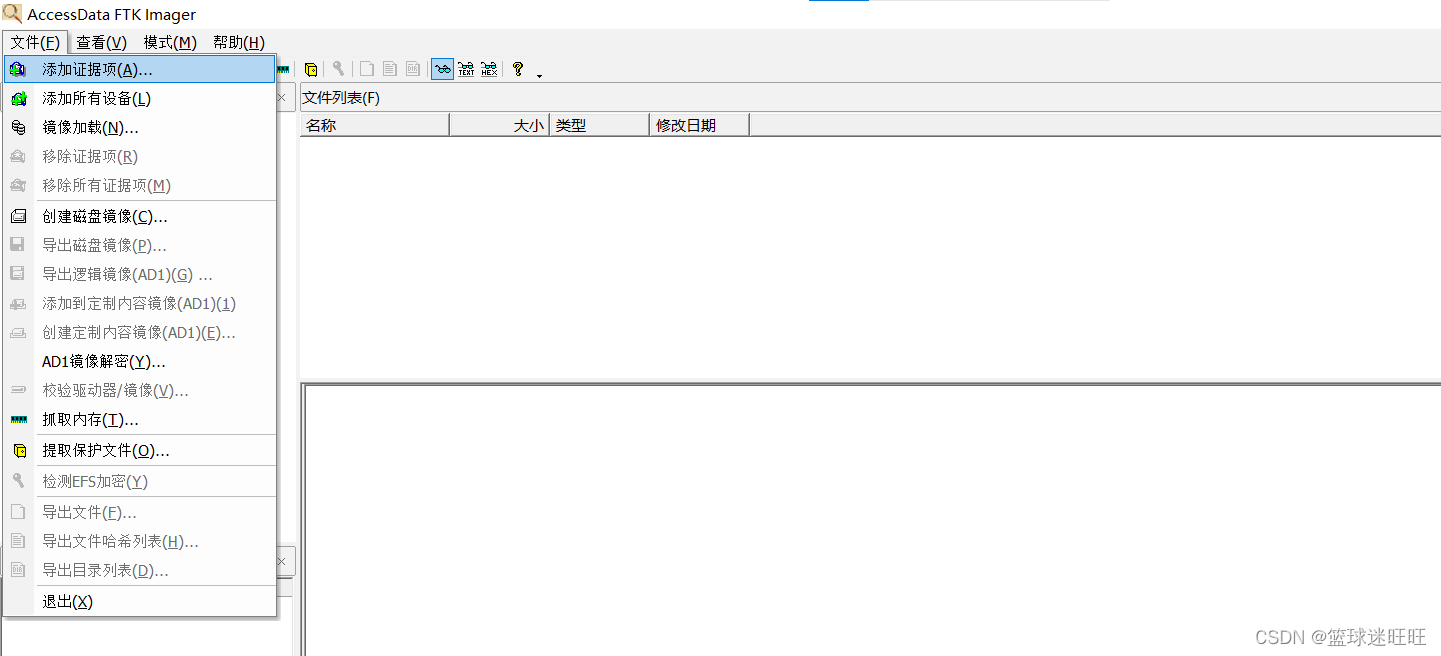Choose 添加证据项(A)... from the file menu
The height and width of the screenshot is (656, 1441).
[x=139, y=69]
